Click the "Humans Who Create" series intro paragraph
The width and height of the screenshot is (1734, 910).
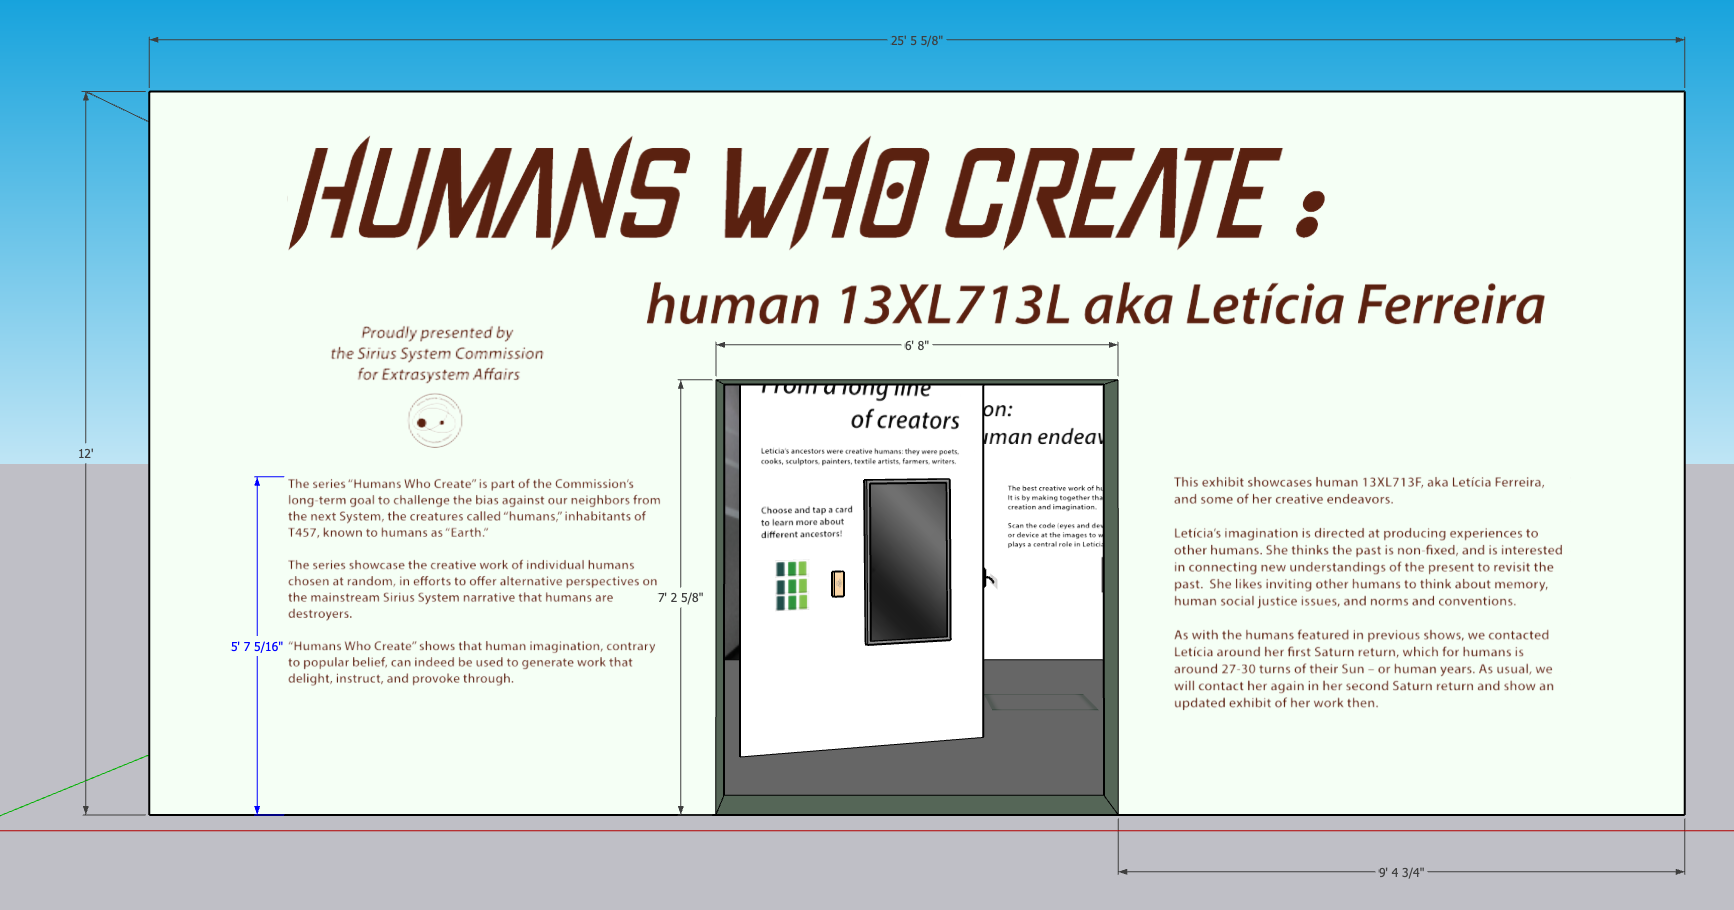474,508
